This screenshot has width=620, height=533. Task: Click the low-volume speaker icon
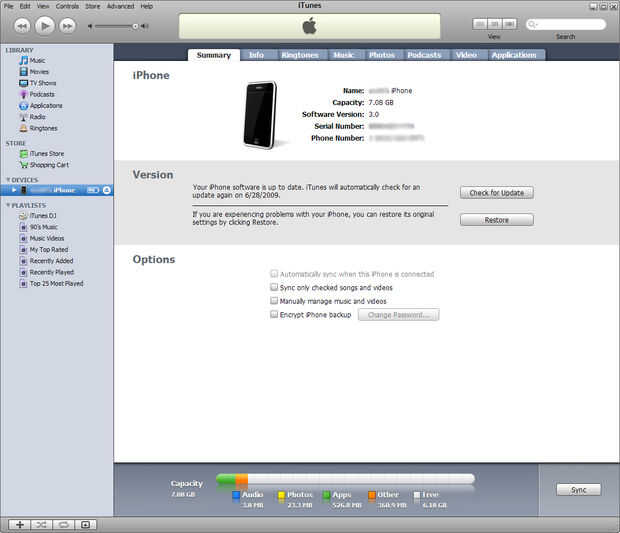pyautogui.click(x=90, y=26)
